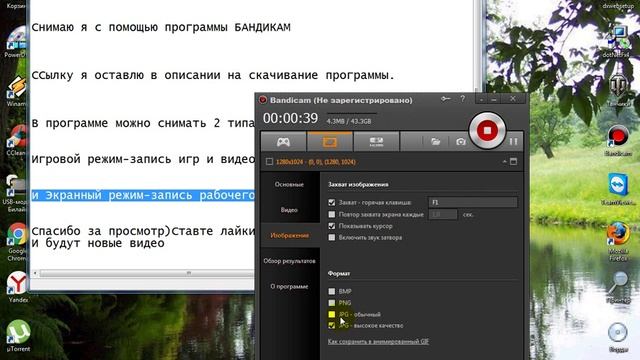
Task: Pause the Bandicam recording
Action: tap(513, 142)
